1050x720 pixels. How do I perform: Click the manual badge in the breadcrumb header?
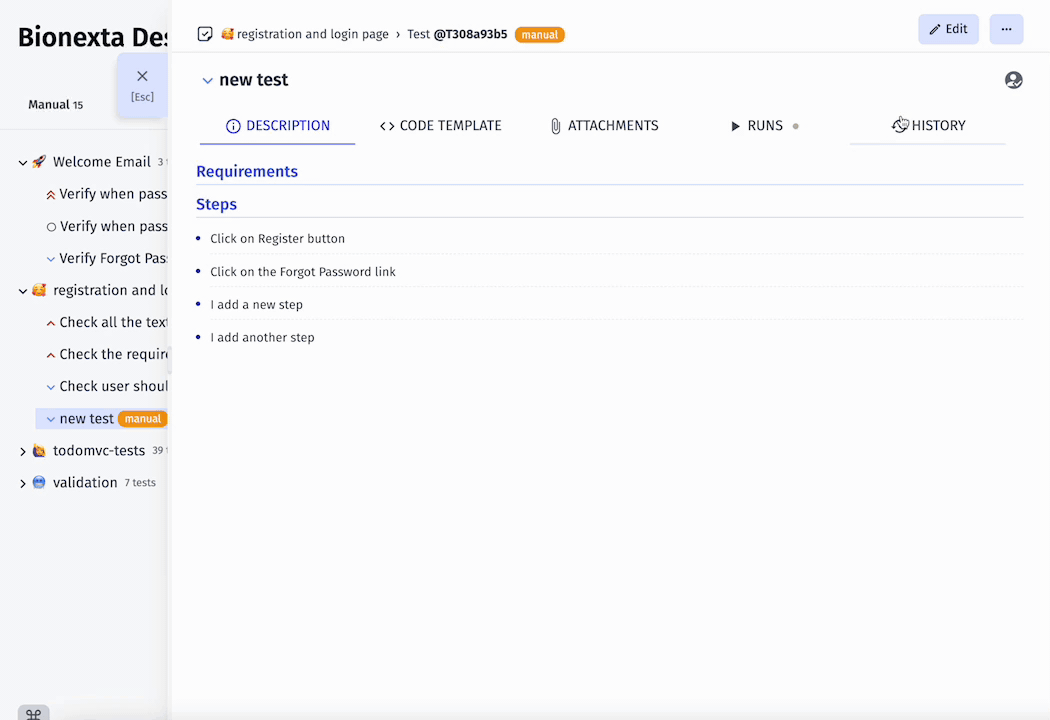(x=540, y=35)
